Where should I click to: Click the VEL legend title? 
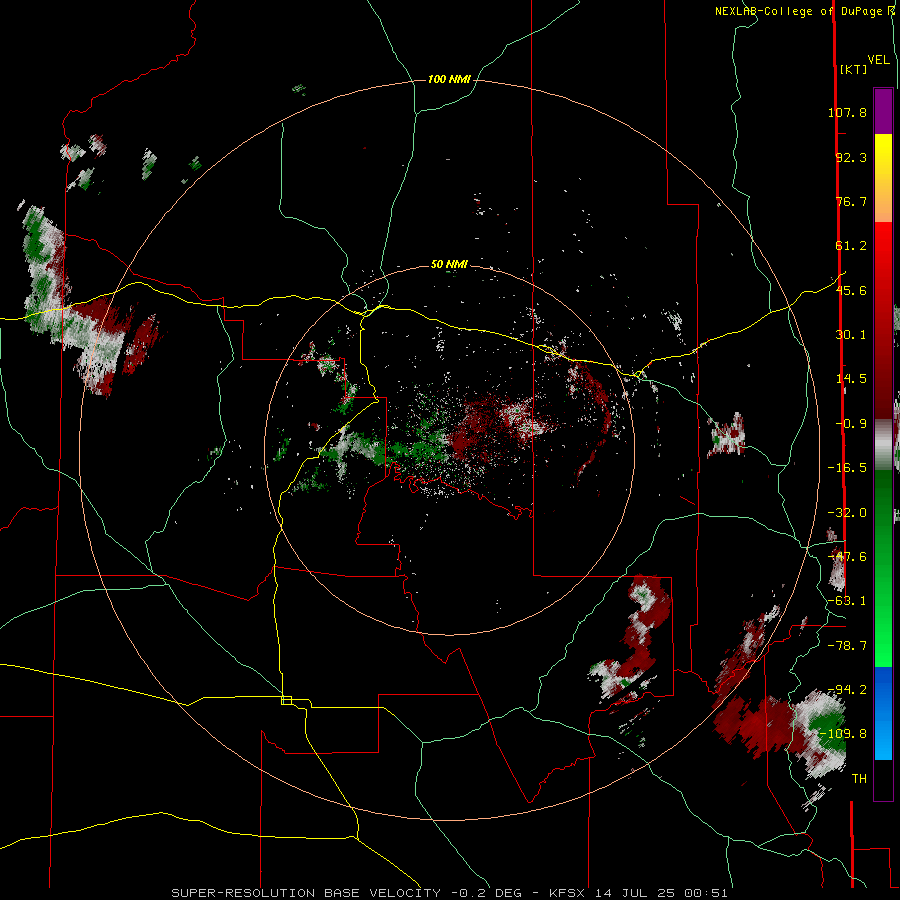pos(878,60)
